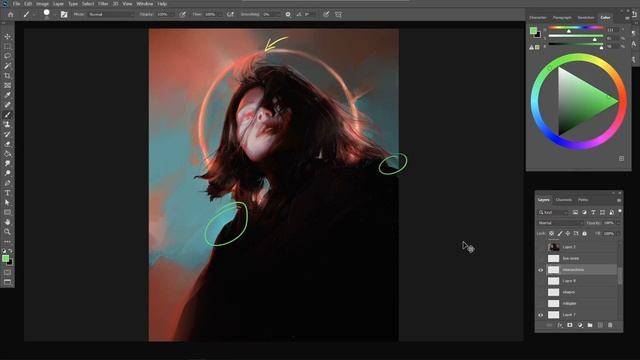Select the Rectangular Marquee tool
This screenshot has height=360, width=640.
(x=7, y=47)
